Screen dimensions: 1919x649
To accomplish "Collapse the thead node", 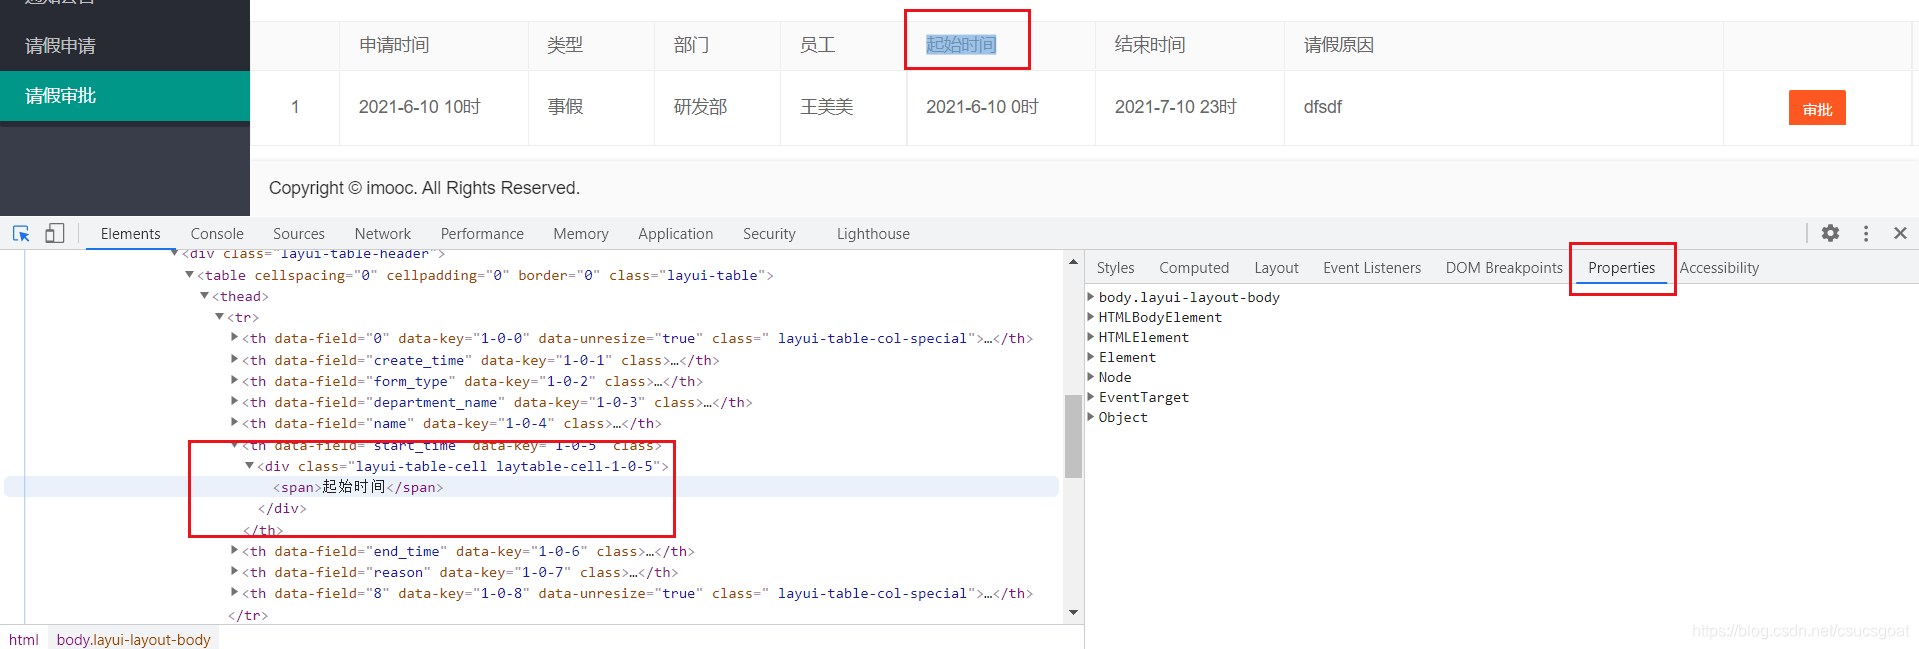I will click(204, 296).
